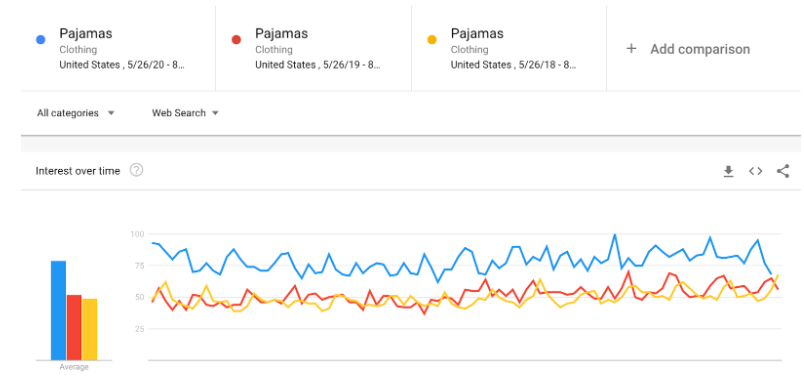Click the red average bar

74,328
